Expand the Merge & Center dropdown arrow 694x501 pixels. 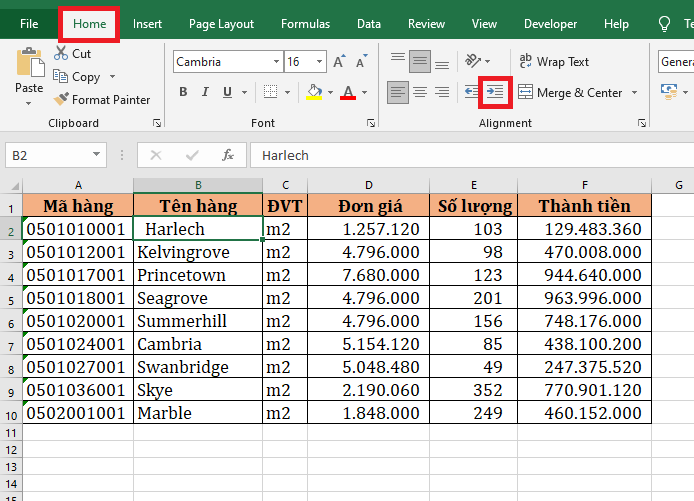coord(633,93)
